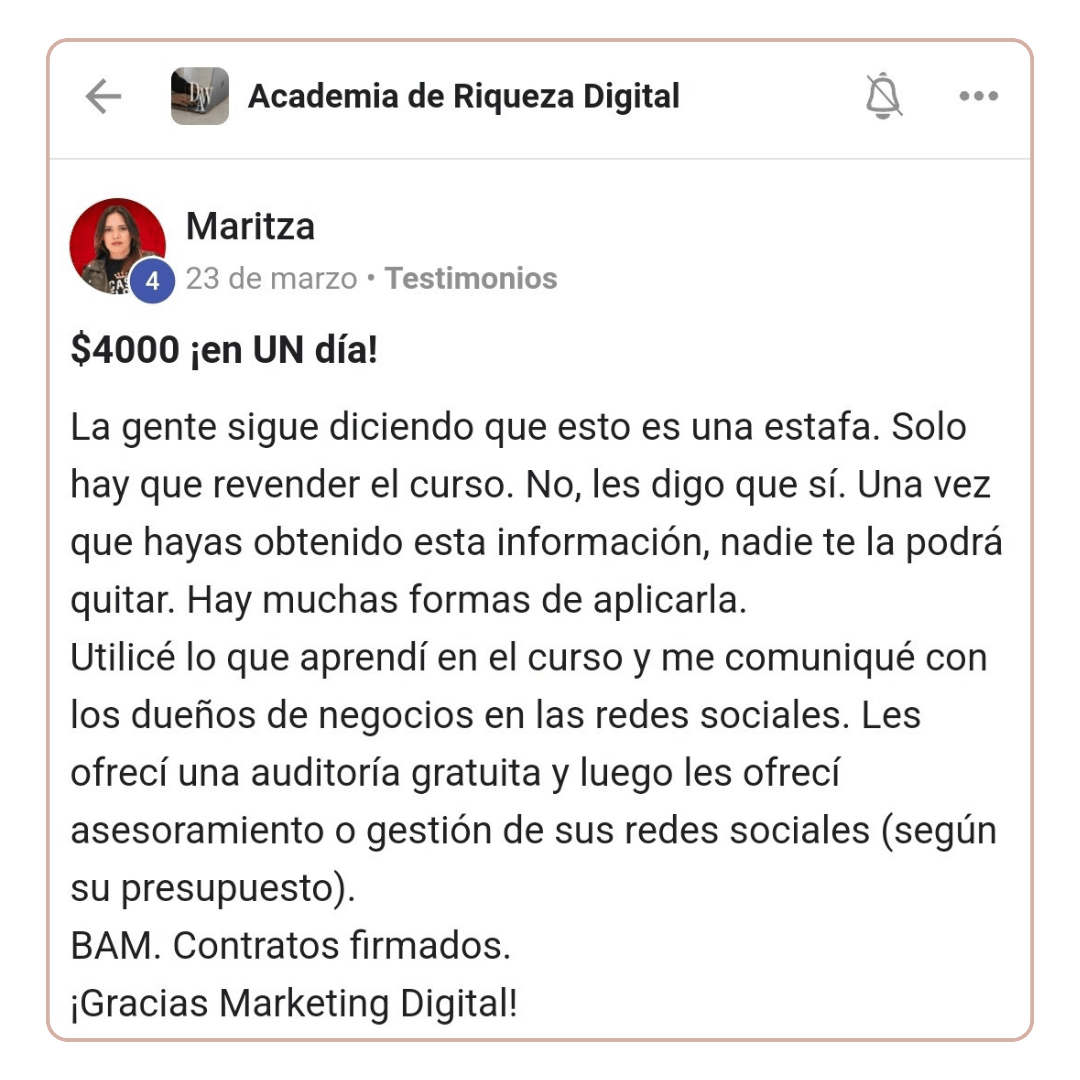Click the line starting asesoramiento o gestión
This screenshot has width=1080, height=1080.
pyautogui.click(x=534, y=831)
